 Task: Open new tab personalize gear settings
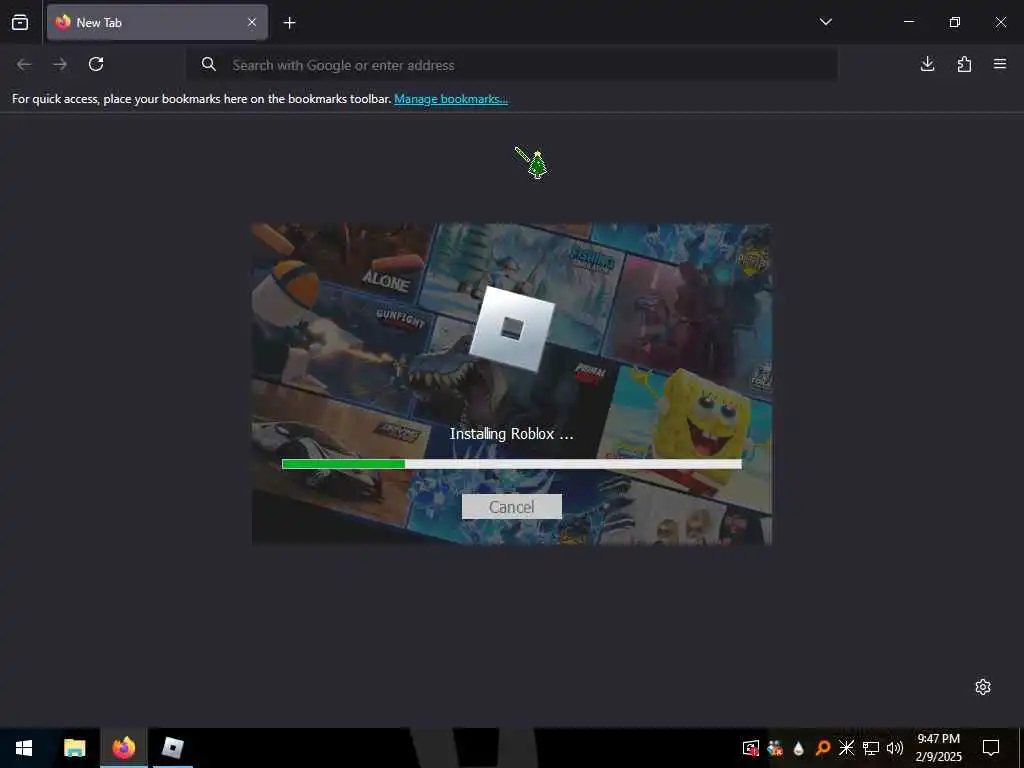pyautogui.click(x=983, y=687)
